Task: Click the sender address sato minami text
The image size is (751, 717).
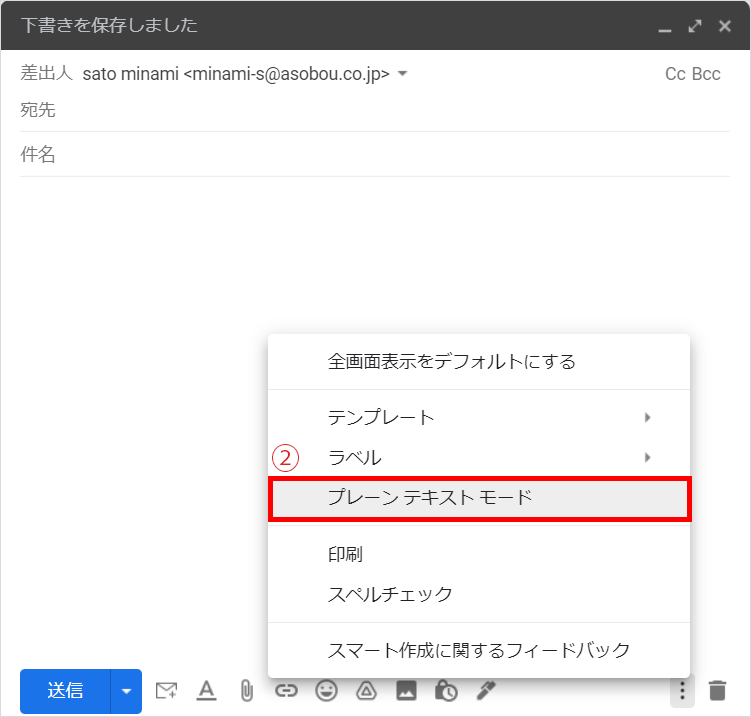Action: click(x=236, y=74)
